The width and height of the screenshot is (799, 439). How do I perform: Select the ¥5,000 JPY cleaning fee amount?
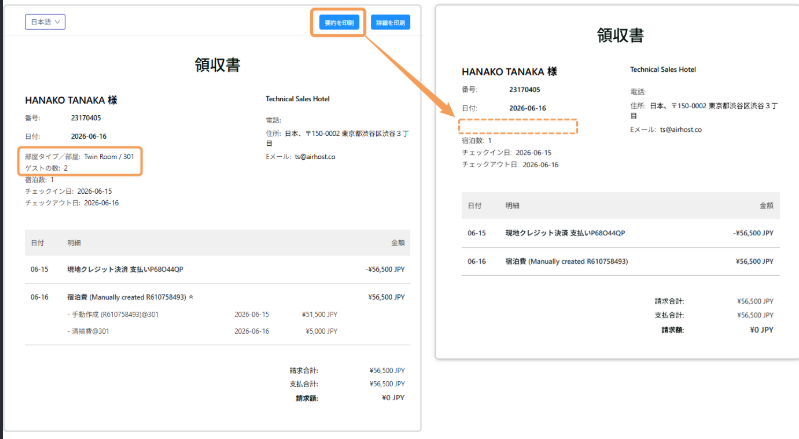pos(322,332)
